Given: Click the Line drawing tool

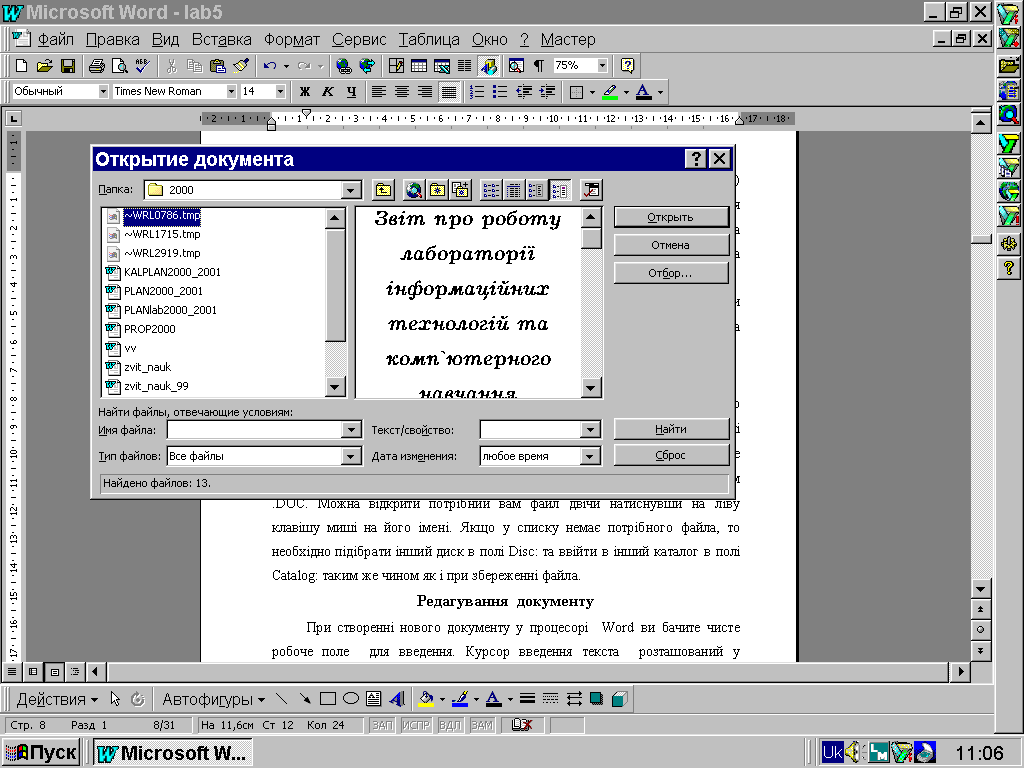Looking at the screenshot, I should pyautogui.click(x=281, y=699).
